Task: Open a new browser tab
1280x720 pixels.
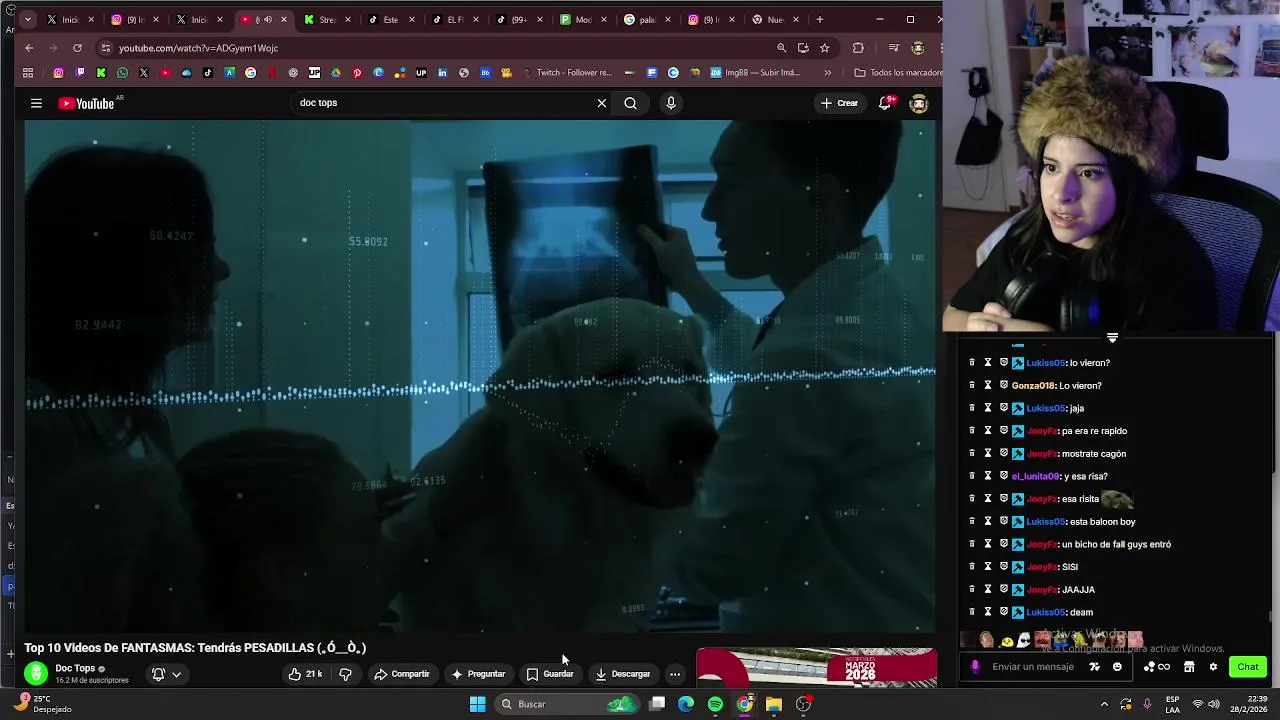Action: [x=819, y=19]
